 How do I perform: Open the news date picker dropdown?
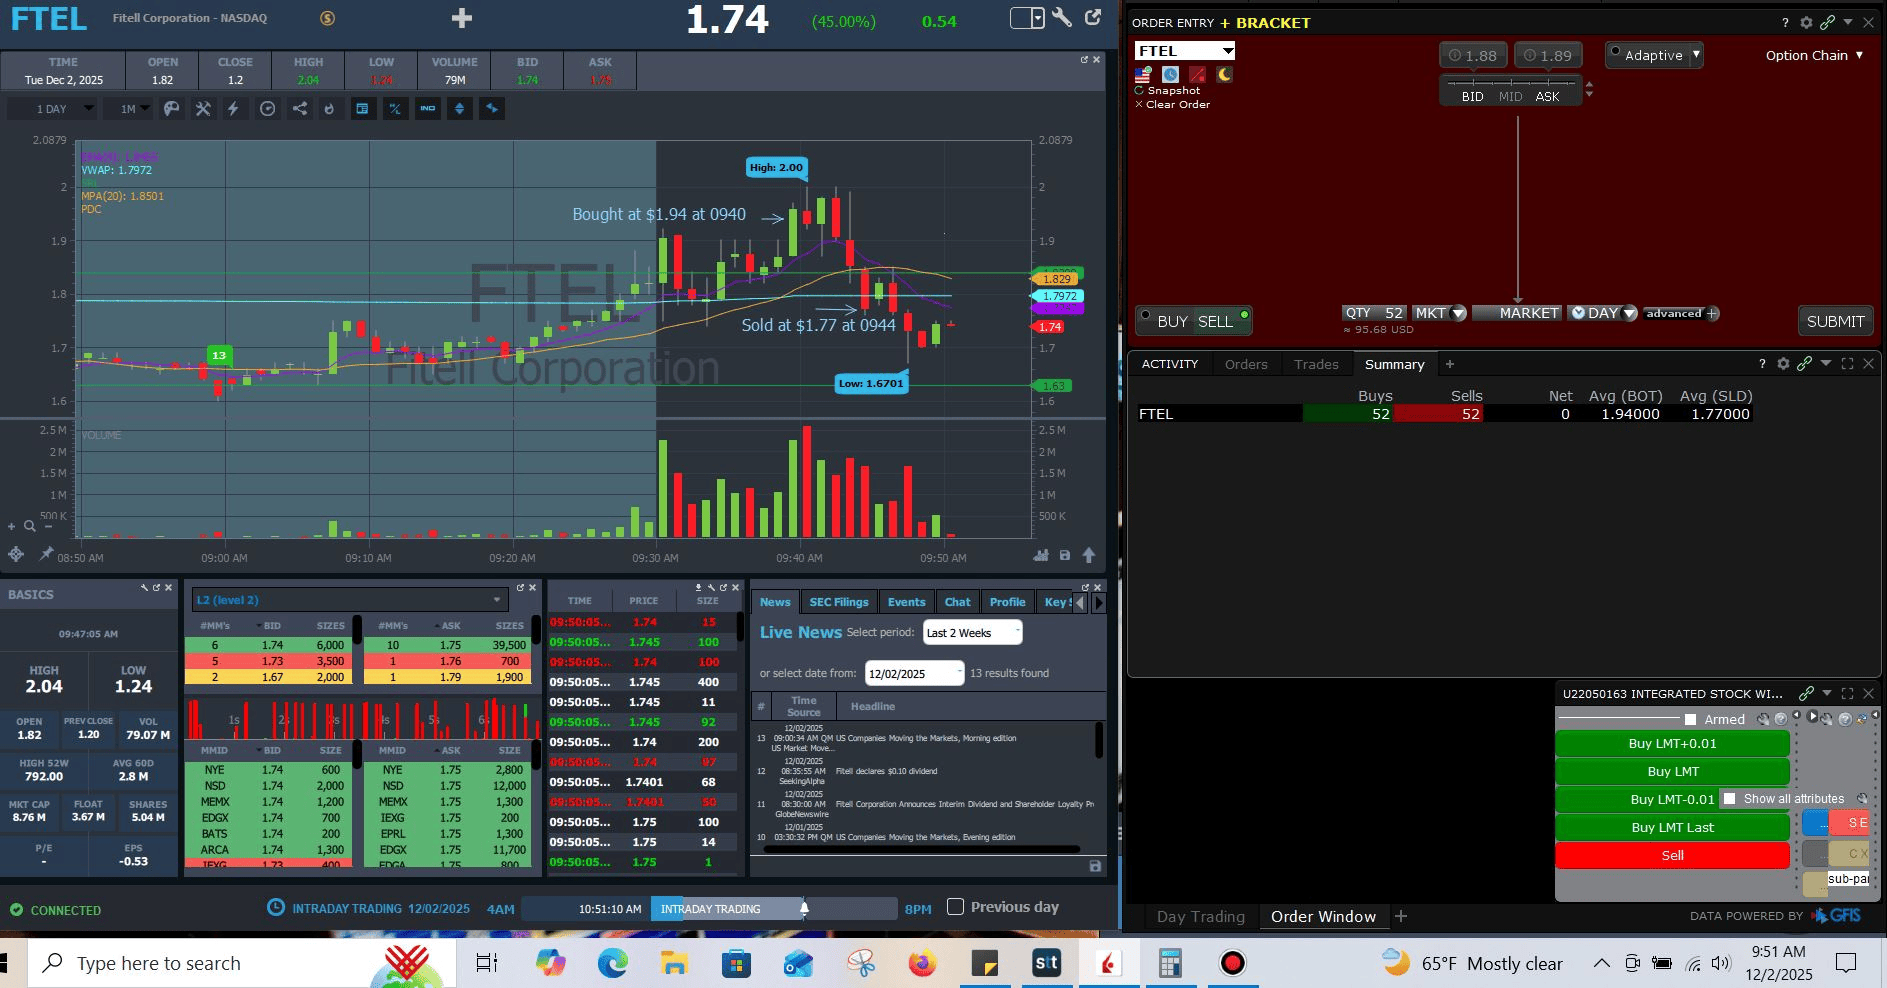tap(914, 673)
